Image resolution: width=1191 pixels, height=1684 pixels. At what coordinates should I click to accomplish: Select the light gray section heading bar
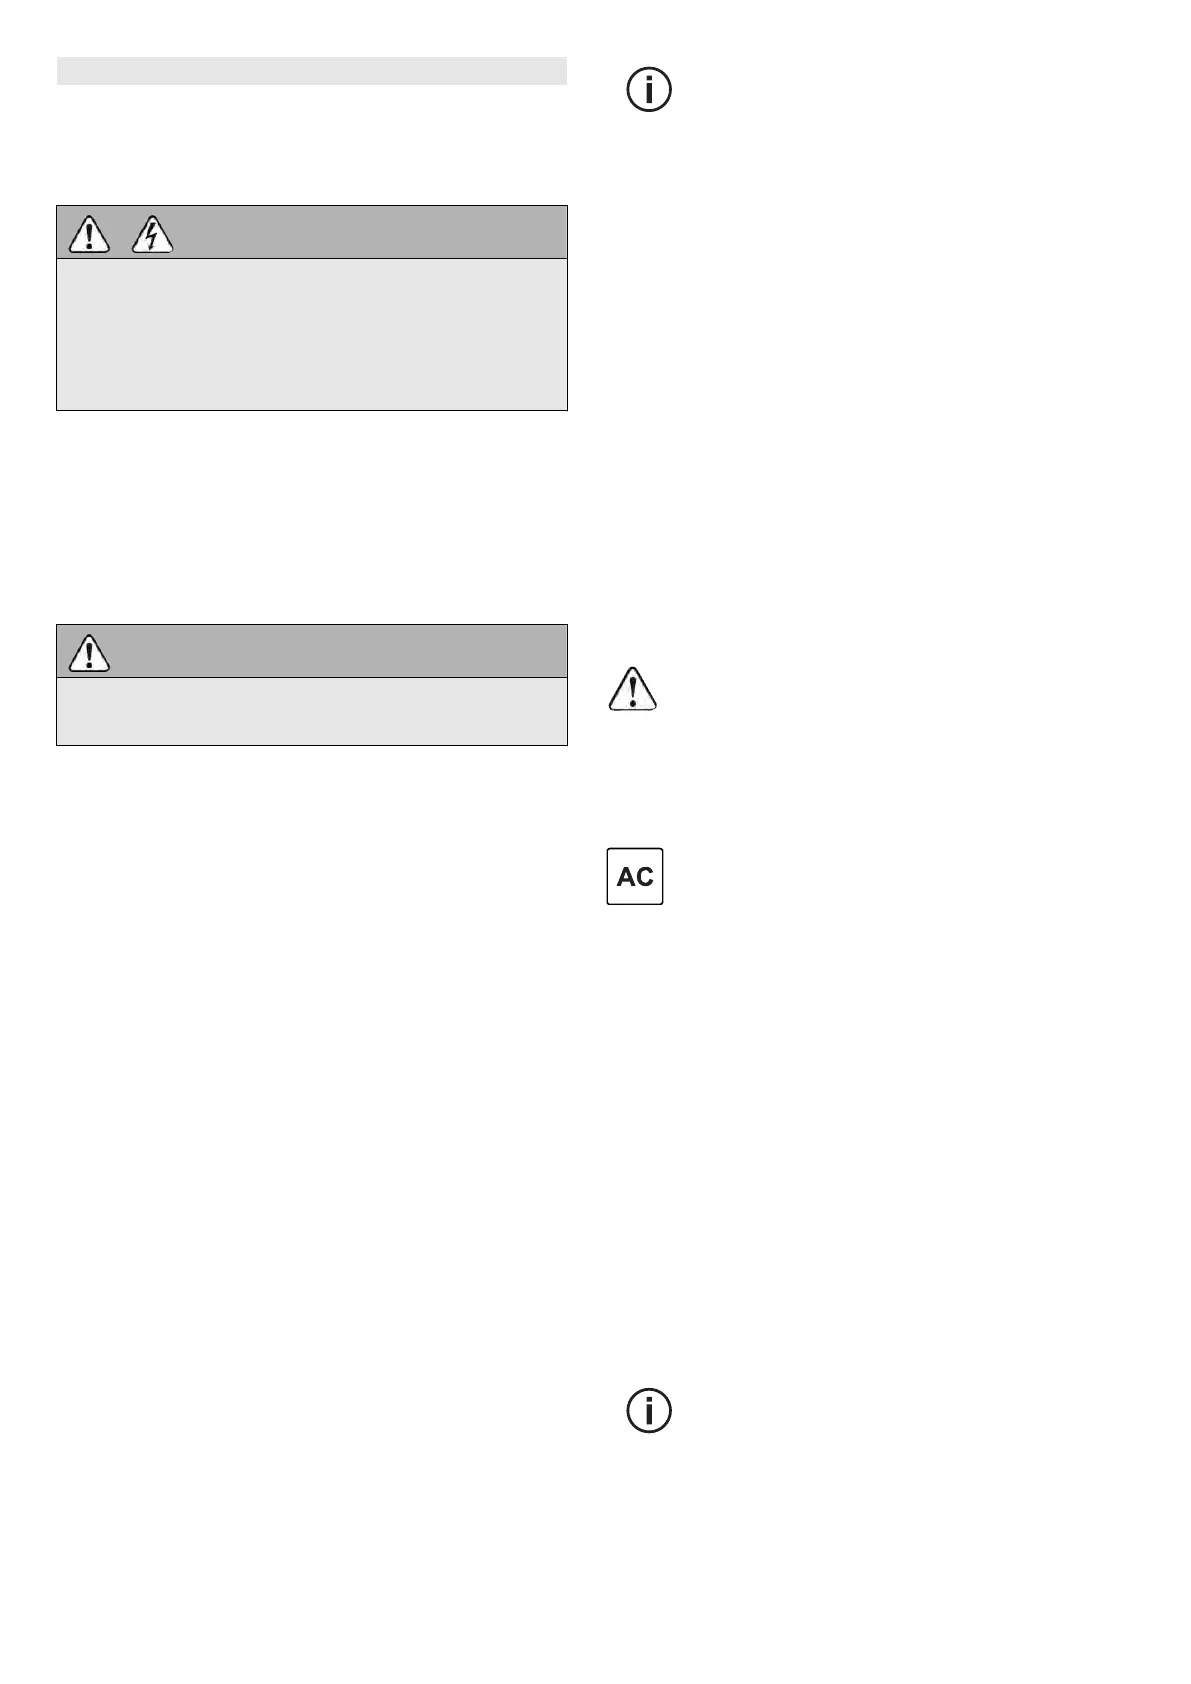pos(311,71)
